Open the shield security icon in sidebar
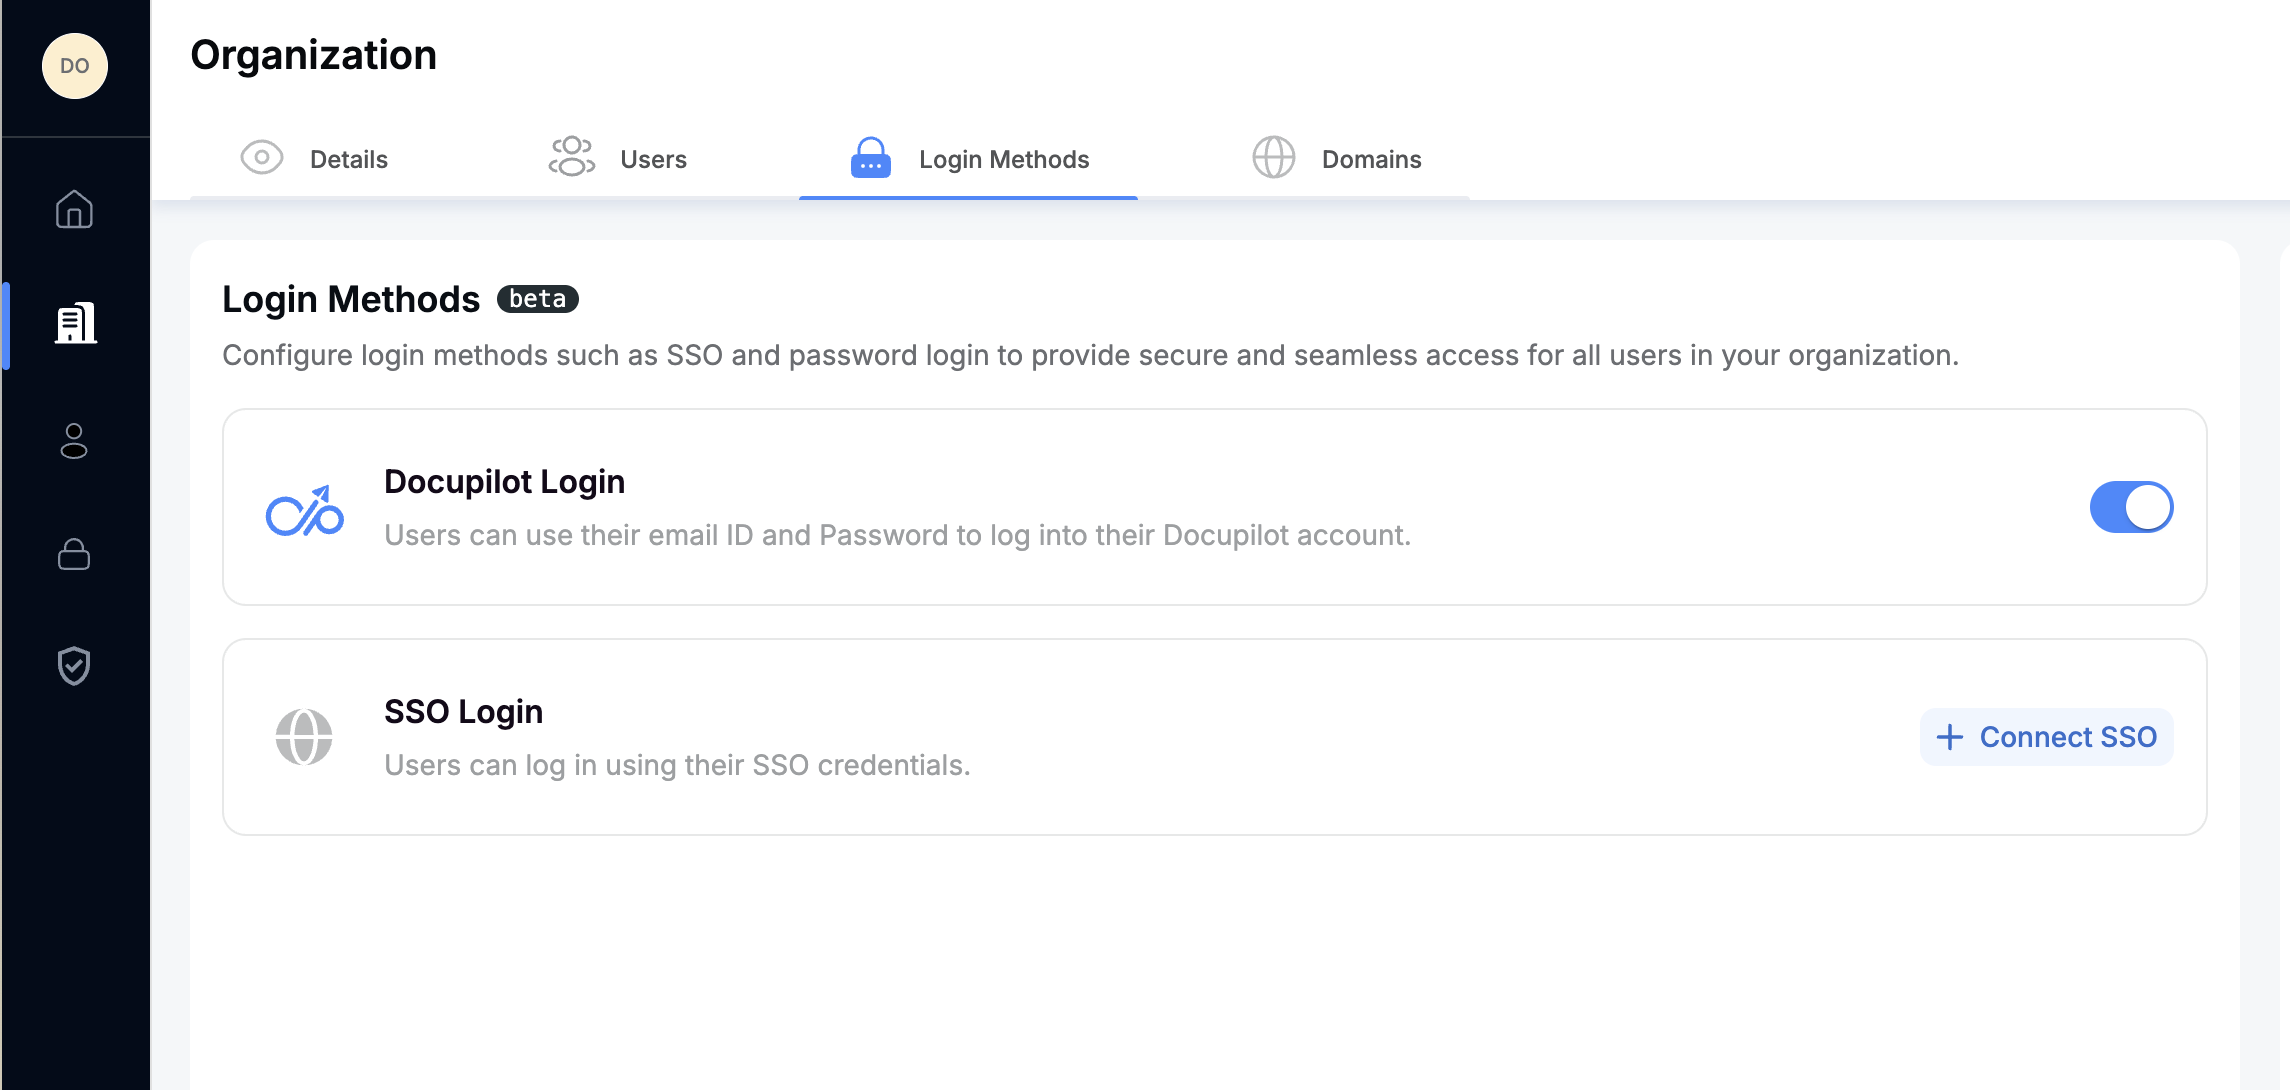The image size is (2290, 1090). (x=74, y=666)
